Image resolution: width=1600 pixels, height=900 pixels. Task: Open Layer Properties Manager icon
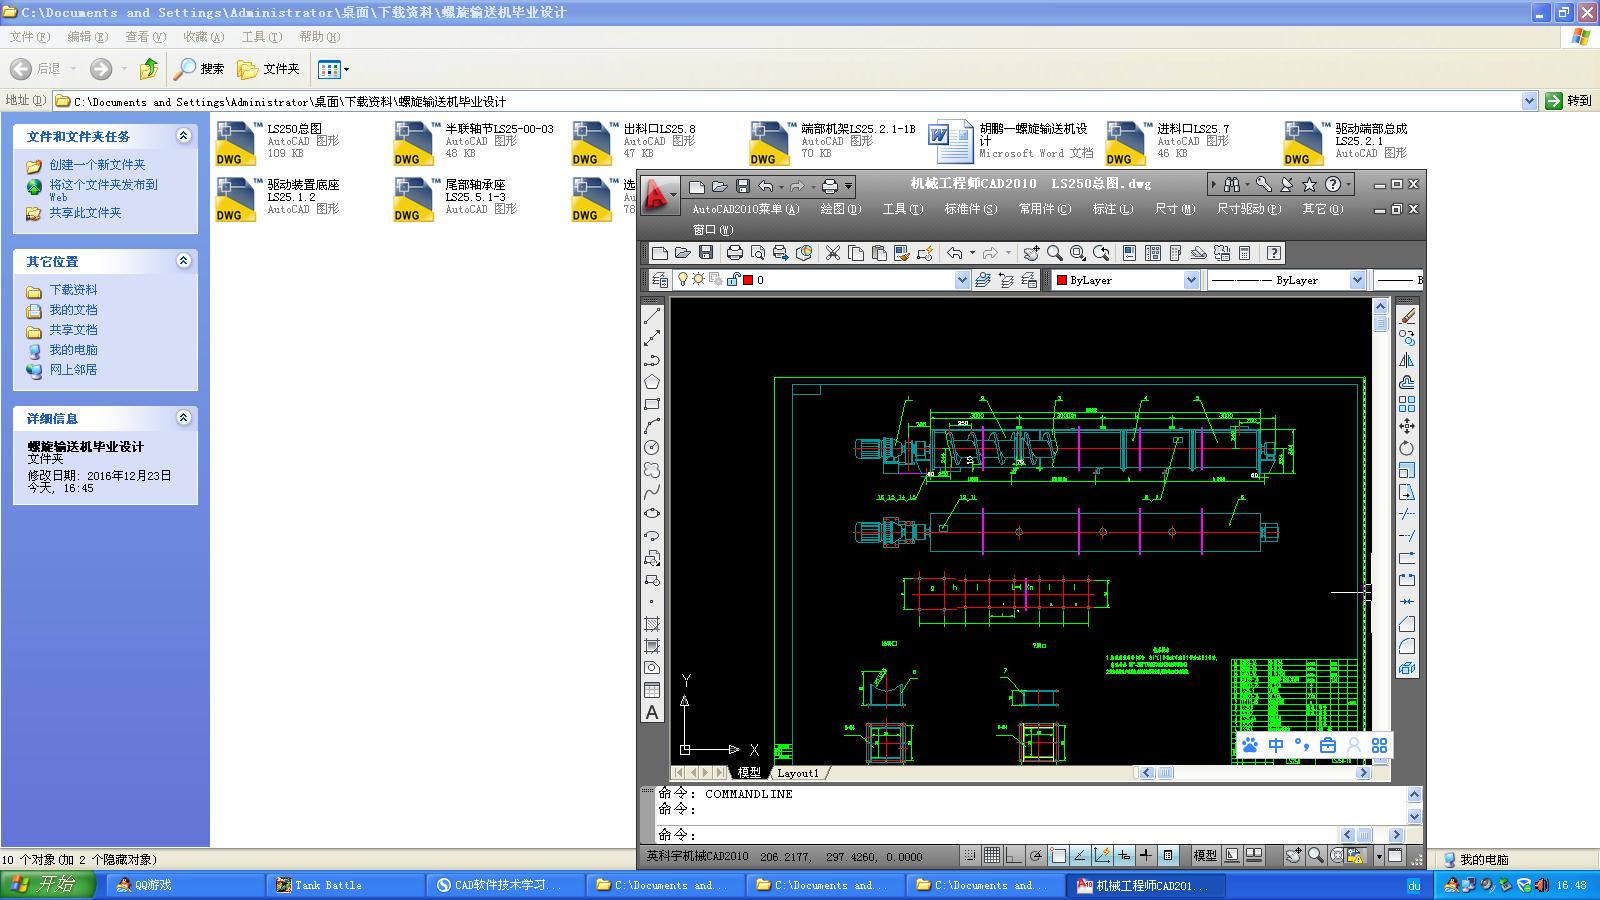coord(659,280)
